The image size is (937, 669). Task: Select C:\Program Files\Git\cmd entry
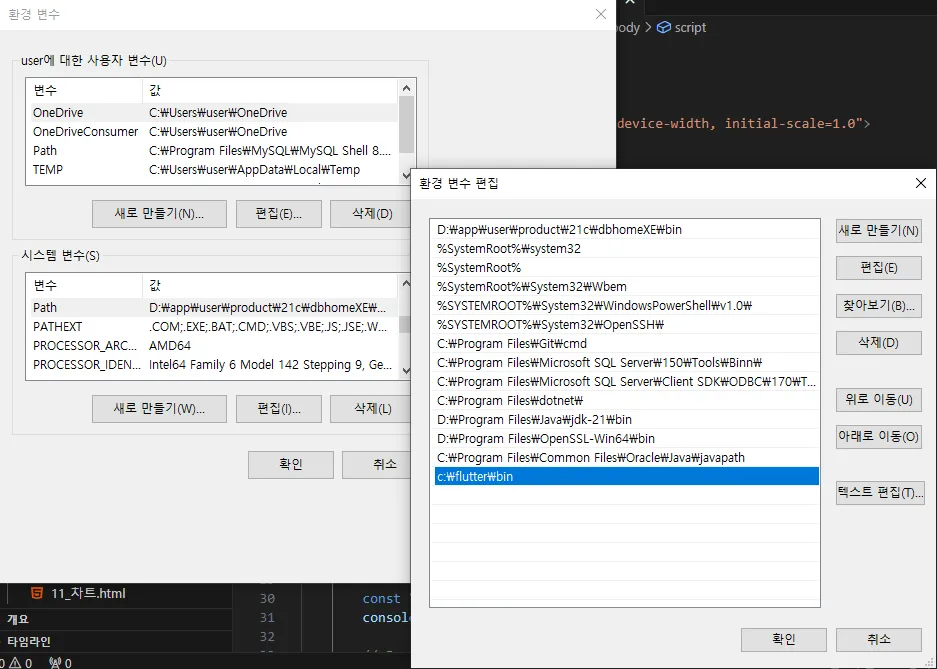click(x=626, y=343)
